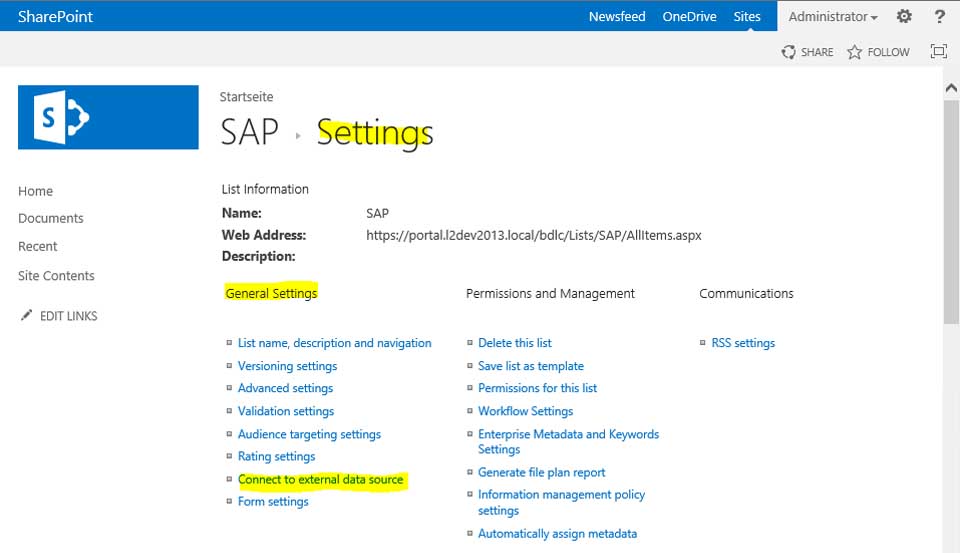Open the settings gear icon
The width and height of the screenshot is (960, 553).
[904, 16]
